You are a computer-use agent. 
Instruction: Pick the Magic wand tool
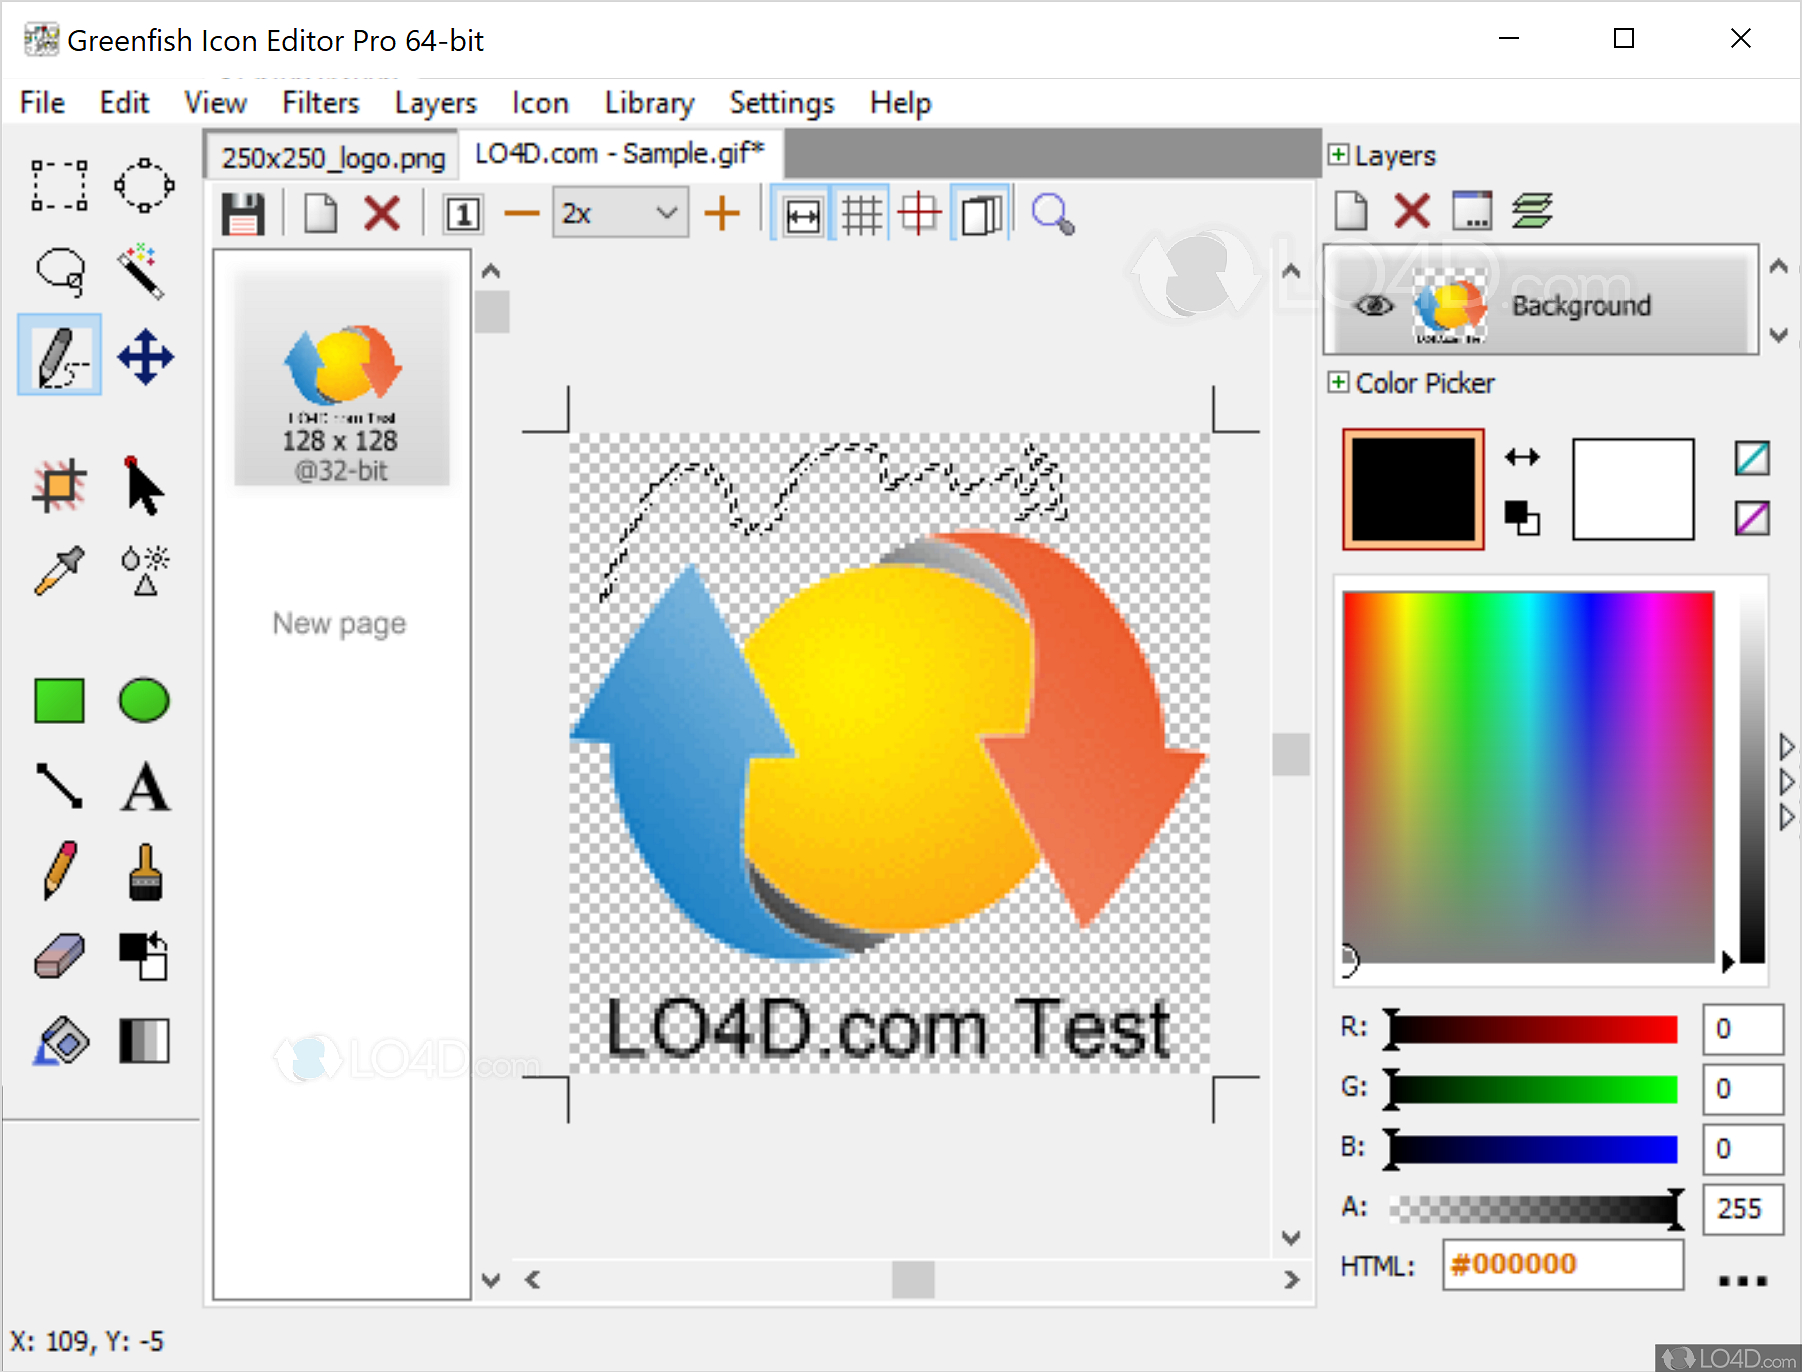(142, 270)
